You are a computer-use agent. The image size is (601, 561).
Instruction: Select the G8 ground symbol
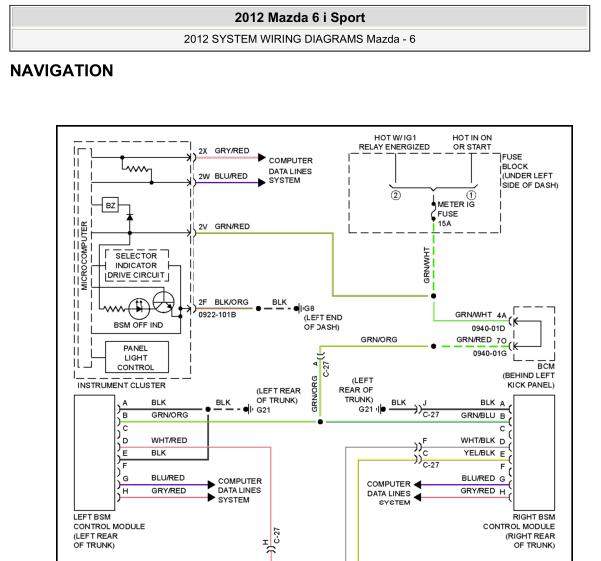(x=300, y=308)
